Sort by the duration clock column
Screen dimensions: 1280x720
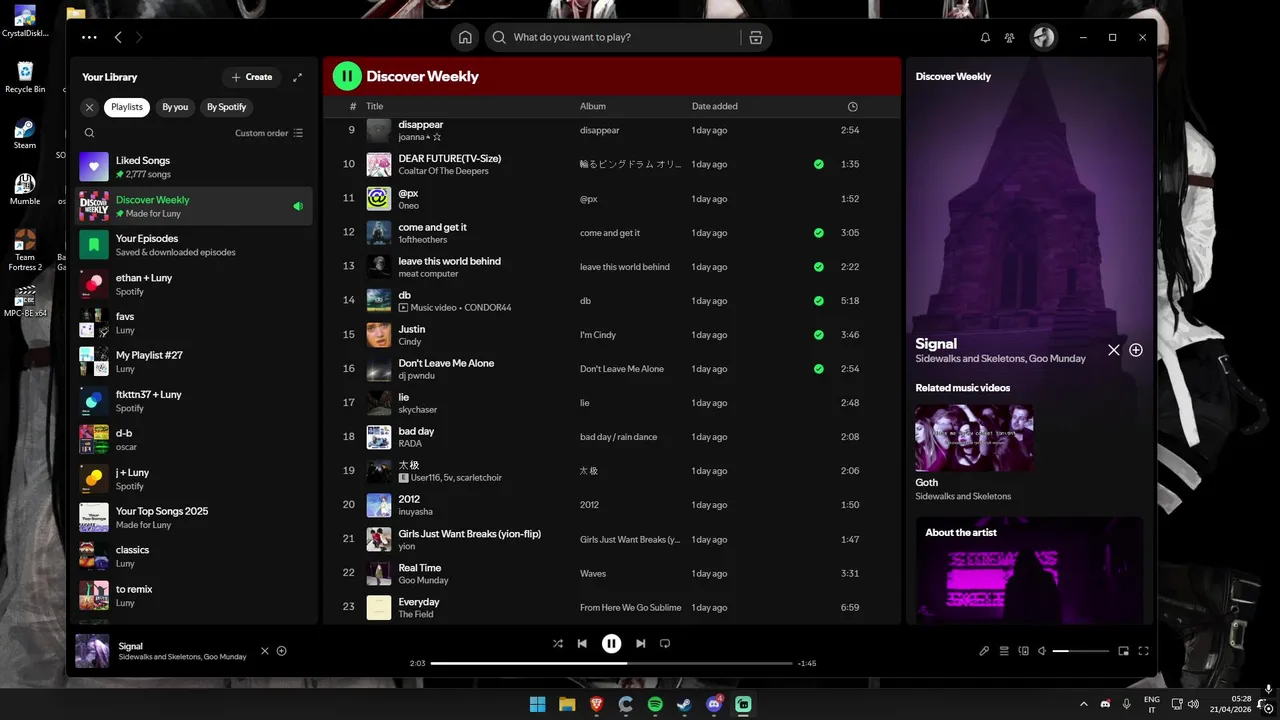click(852, 106)
